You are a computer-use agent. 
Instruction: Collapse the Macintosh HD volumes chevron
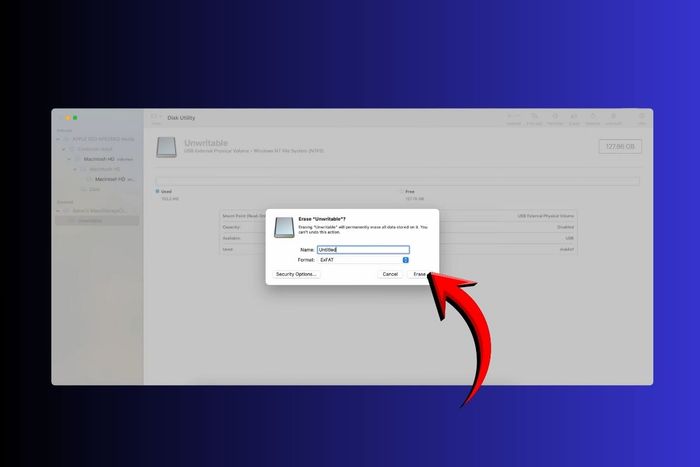click(69, 159)
